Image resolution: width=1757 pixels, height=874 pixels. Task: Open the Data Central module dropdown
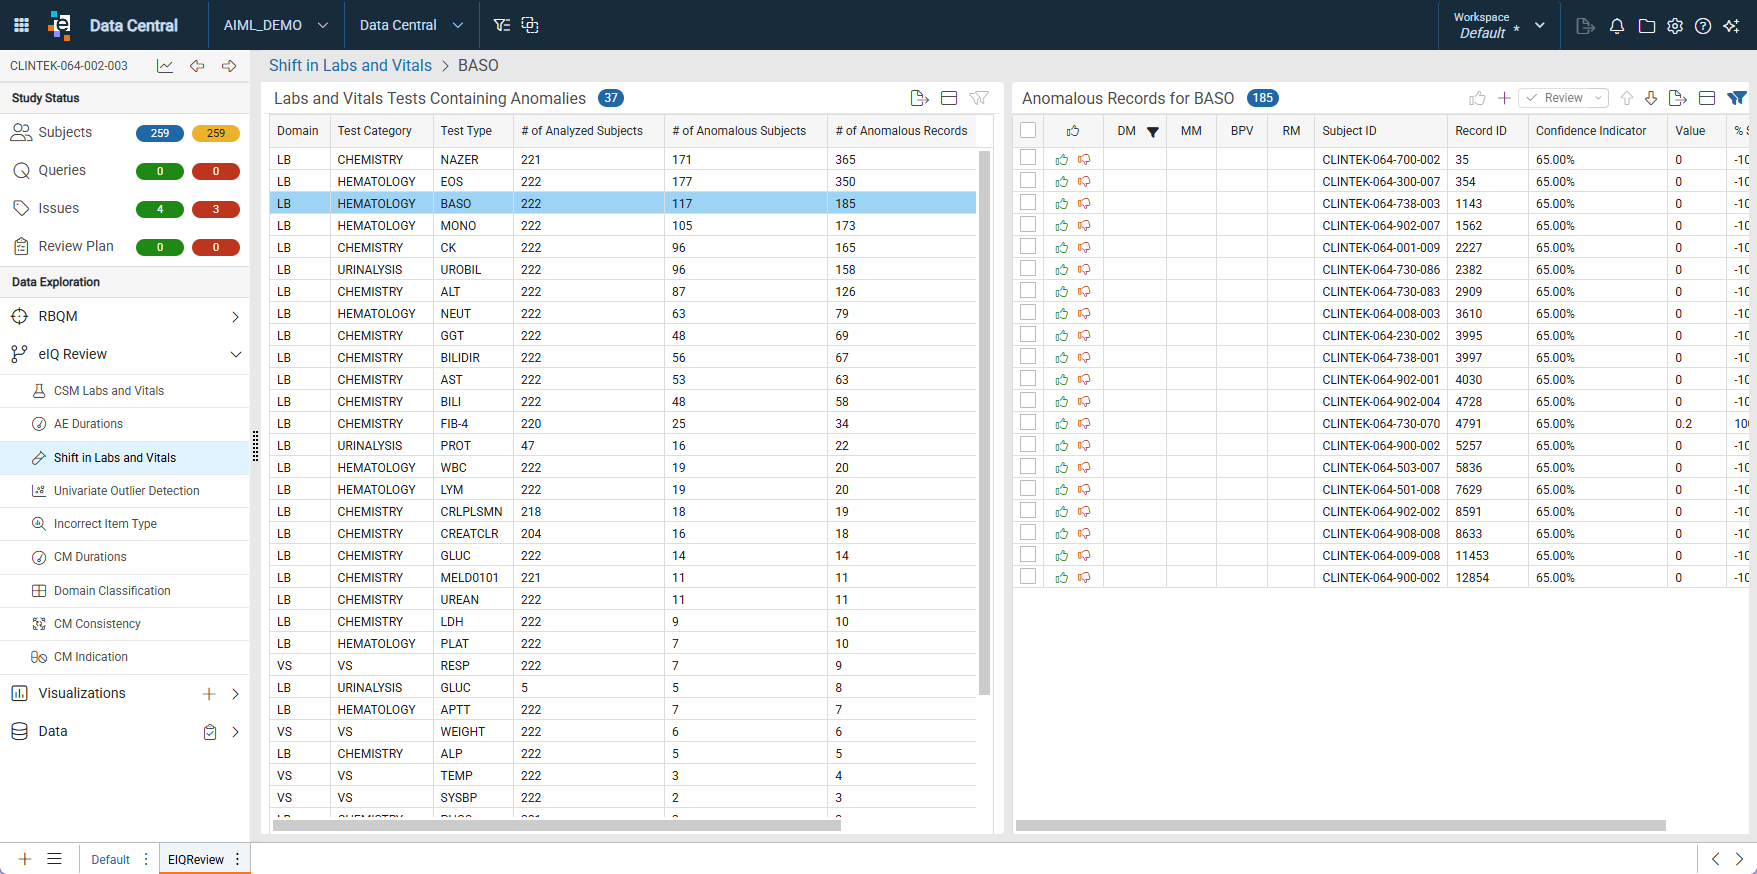click(x=411, y=25)
